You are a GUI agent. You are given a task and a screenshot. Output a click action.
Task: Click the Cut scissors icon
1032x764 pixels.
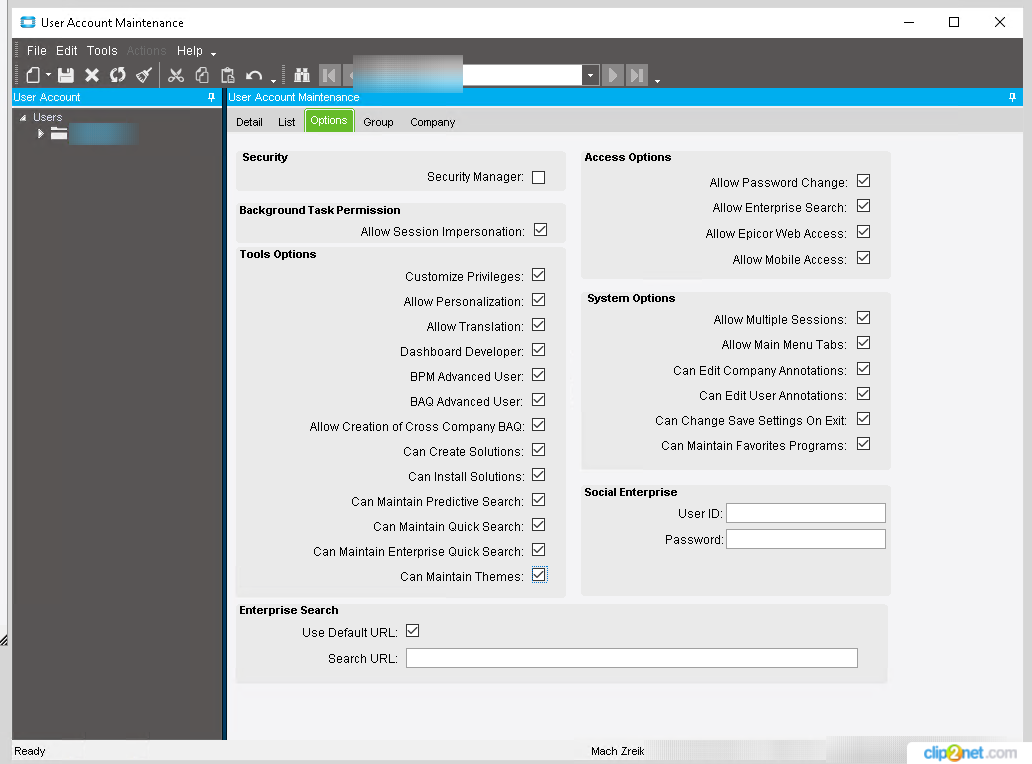[x=176, y=75]
